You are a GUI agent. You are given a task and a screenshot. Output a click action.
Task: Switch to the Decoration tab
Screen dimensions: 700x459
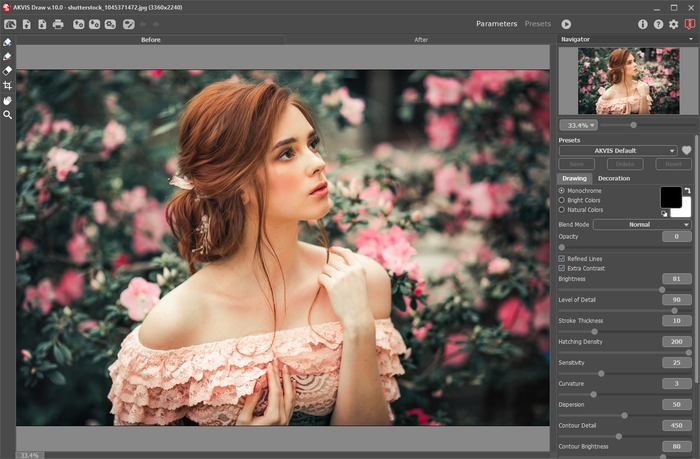pos(614,178)
